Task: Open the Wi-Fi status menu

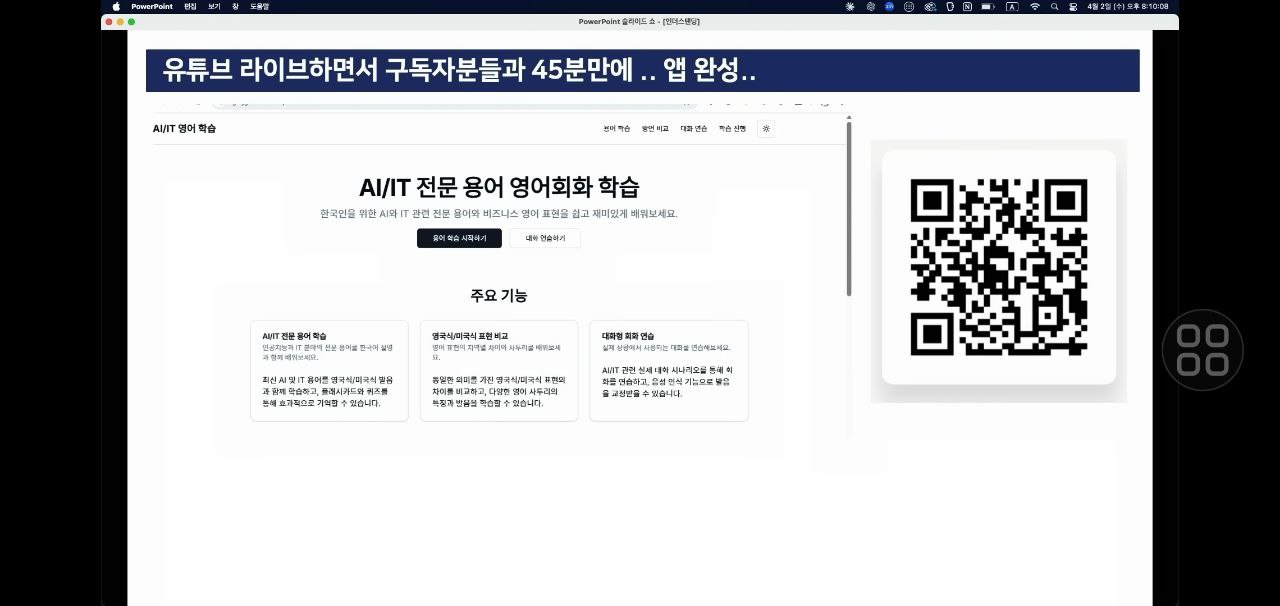Action: pyautogui.click(x=1035, y=6)
